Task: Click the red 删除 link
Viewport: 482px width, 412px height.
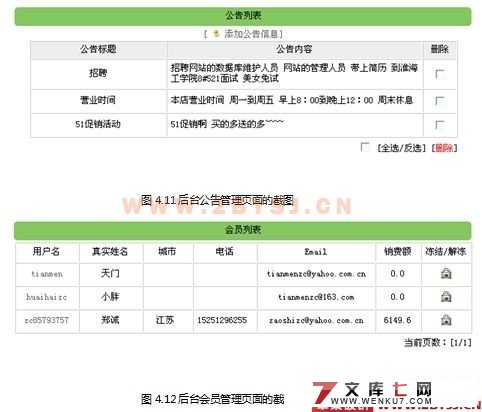Action: (x=444, y=148)
